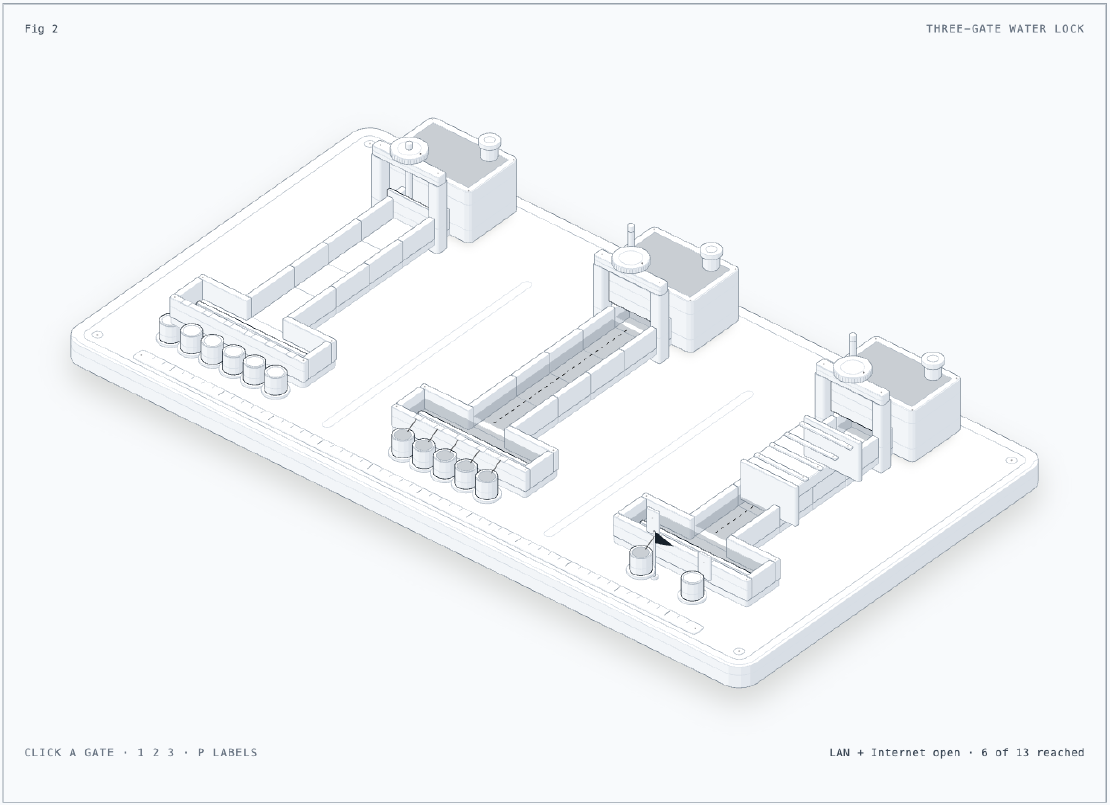Click the 'CLICK A GATE · 1 2 3 · P LABELS' hint
1110x805 pixels.
coord(141,752)
